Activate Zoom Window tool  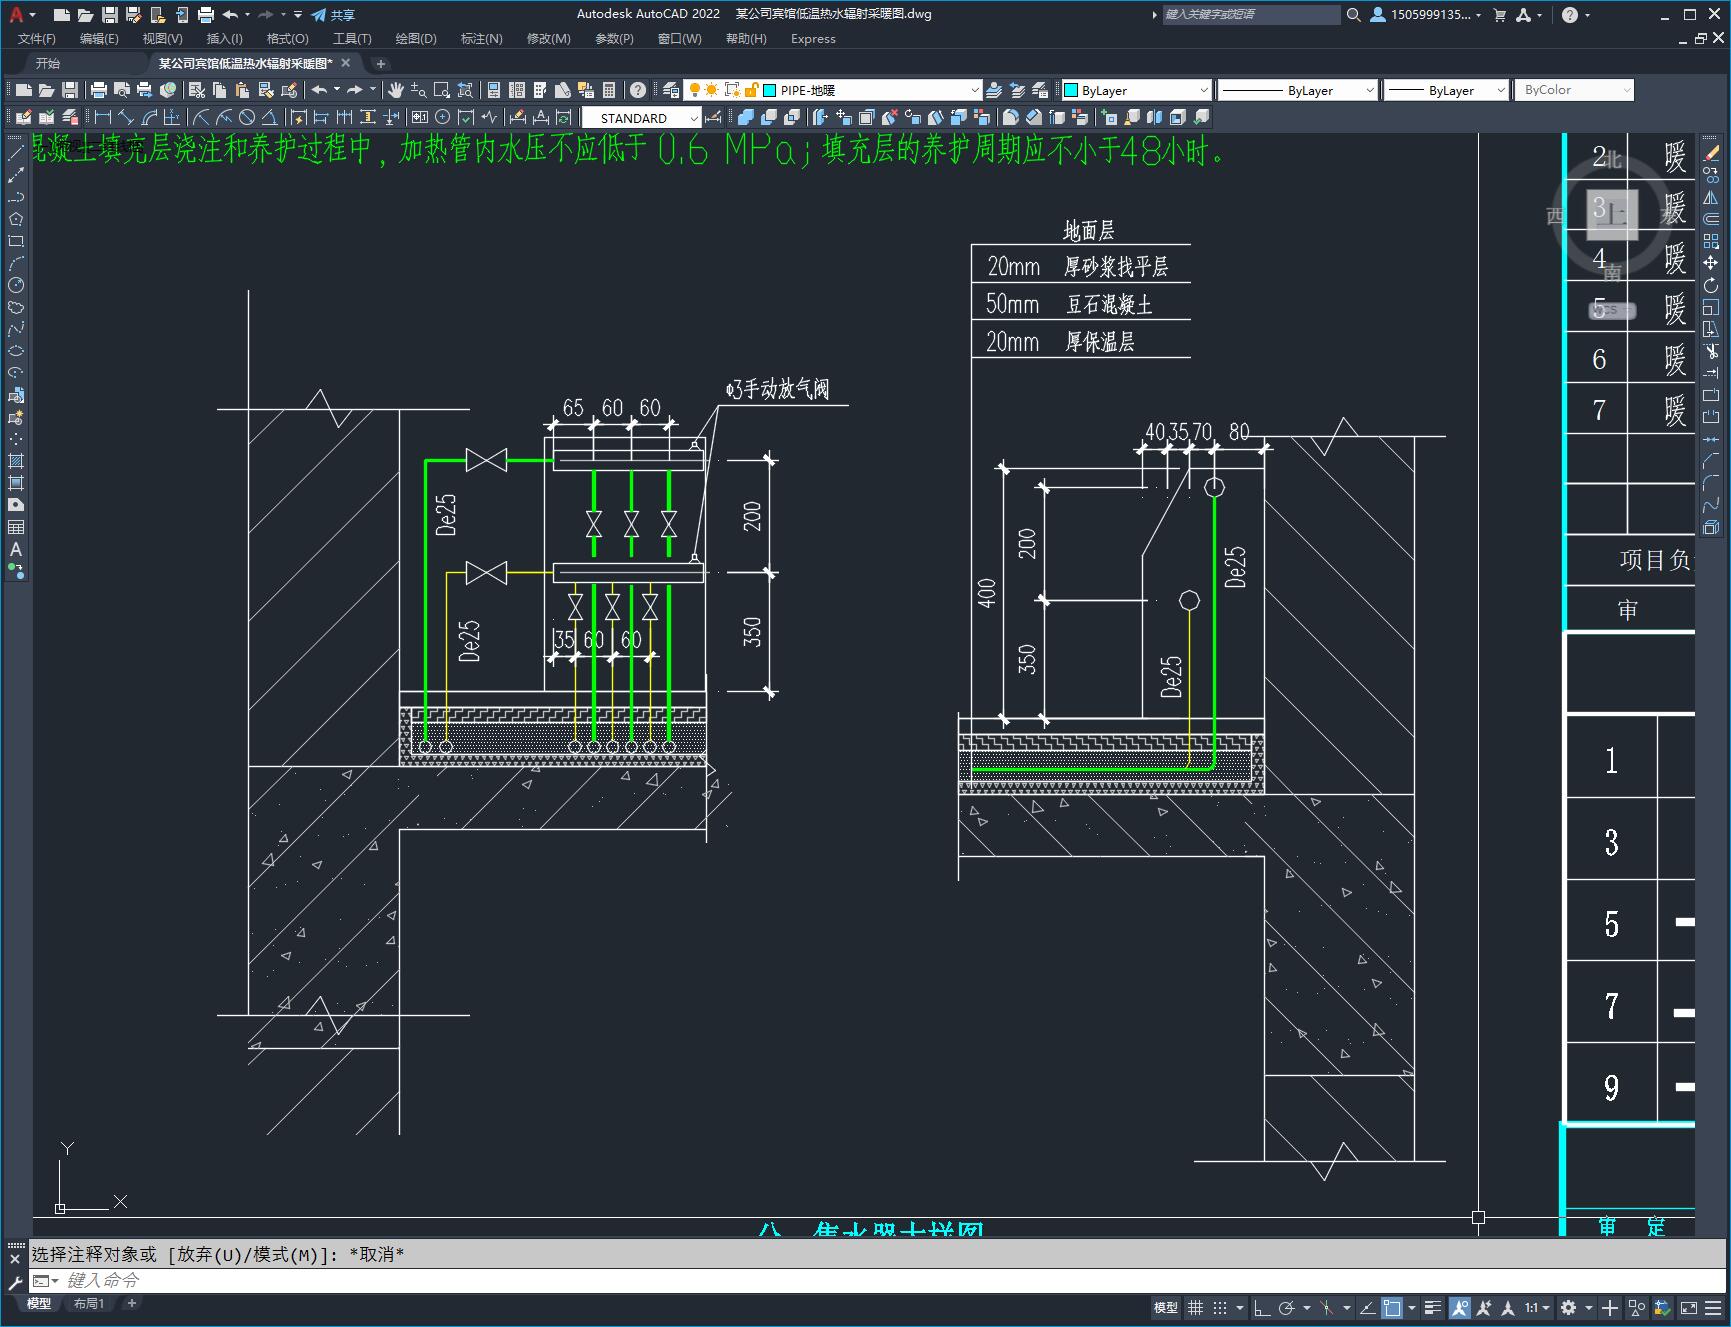442,90
